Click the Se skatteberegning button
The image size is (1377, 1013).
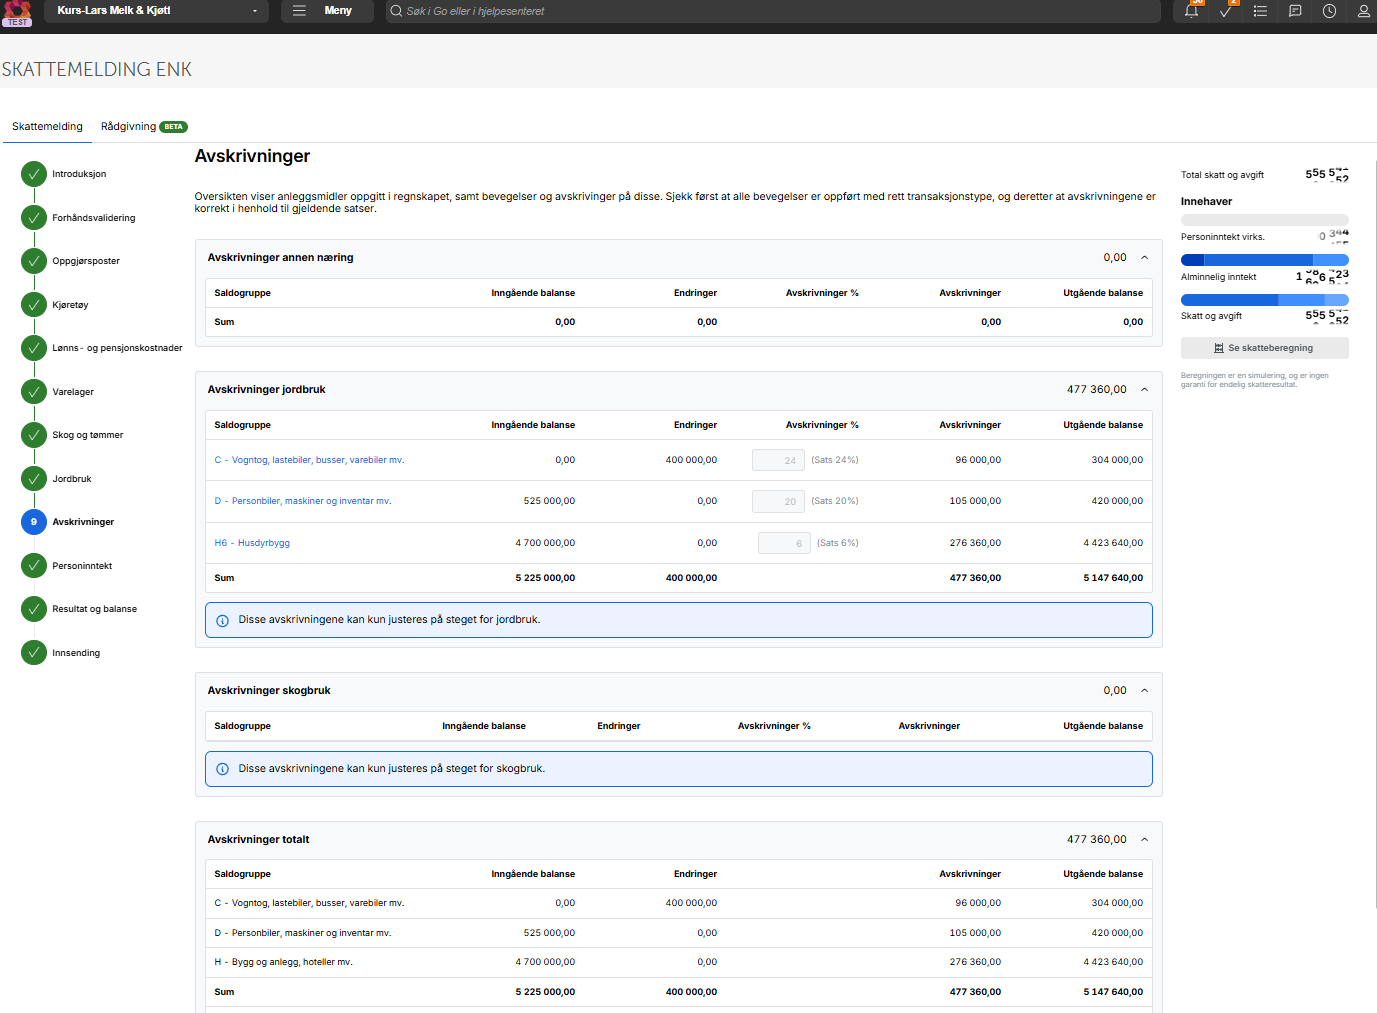click(x=1264, y=348)
